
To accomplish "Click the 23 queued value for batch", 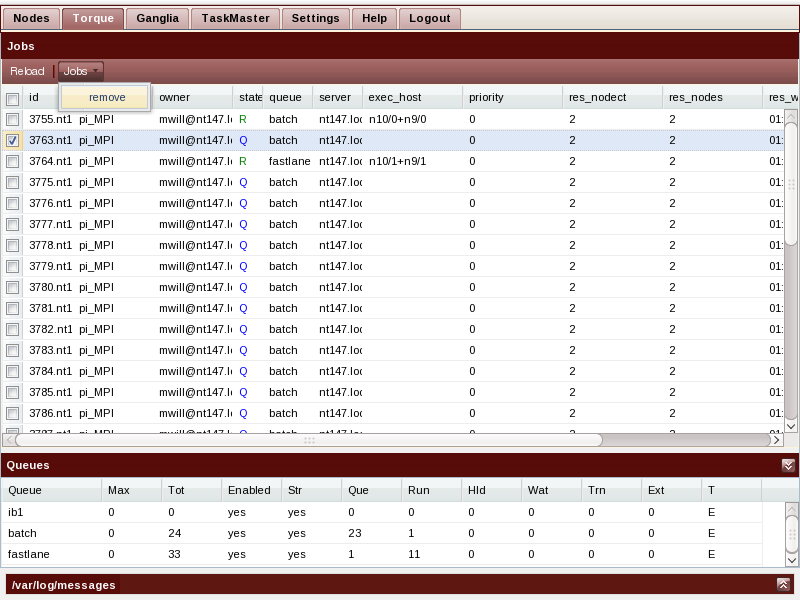I will click(355, 533).
